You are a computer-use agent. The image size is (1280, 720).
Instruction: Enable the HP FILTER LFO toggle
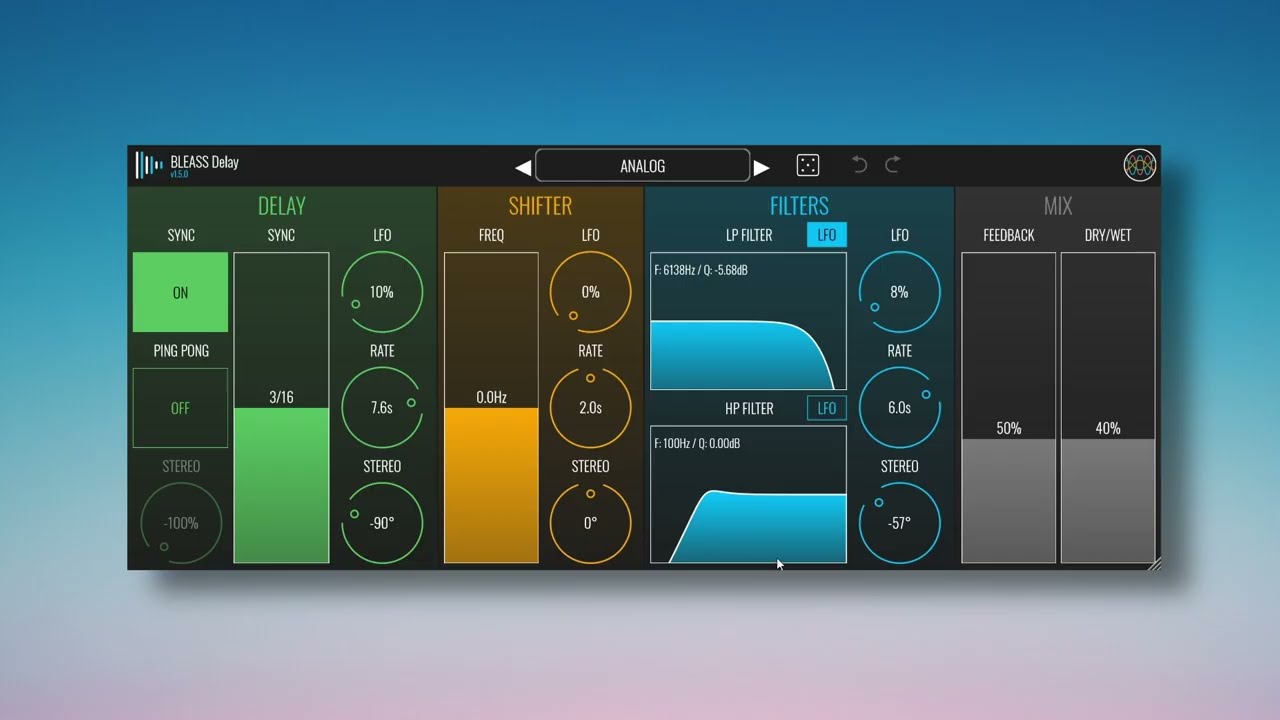[827, 408]
